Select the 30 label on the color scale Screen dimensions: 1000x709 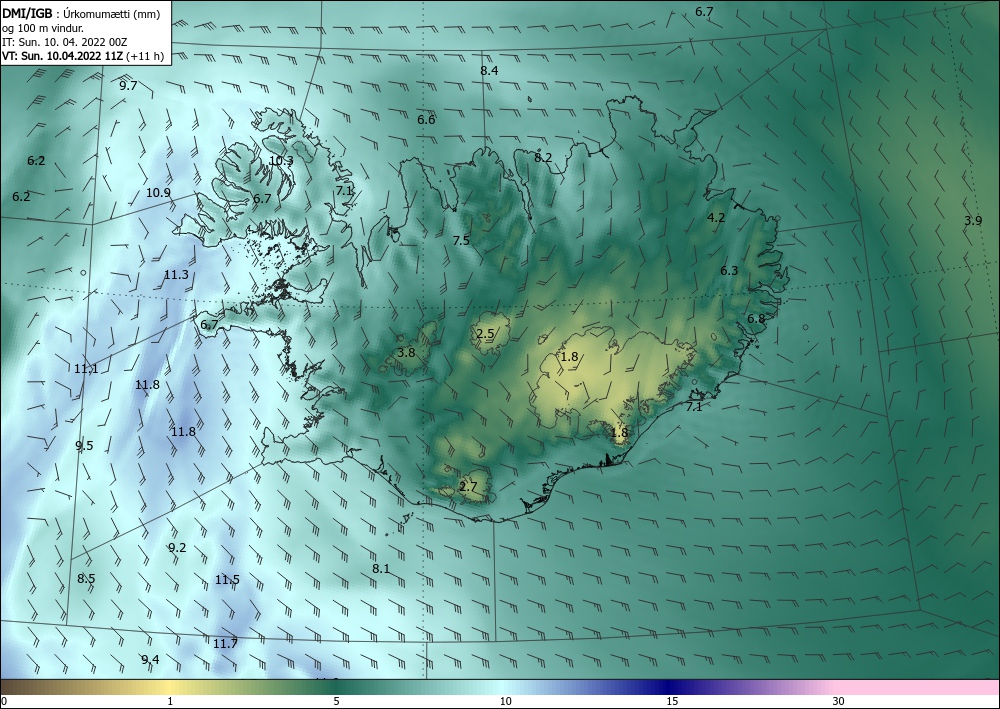[839, 701]
